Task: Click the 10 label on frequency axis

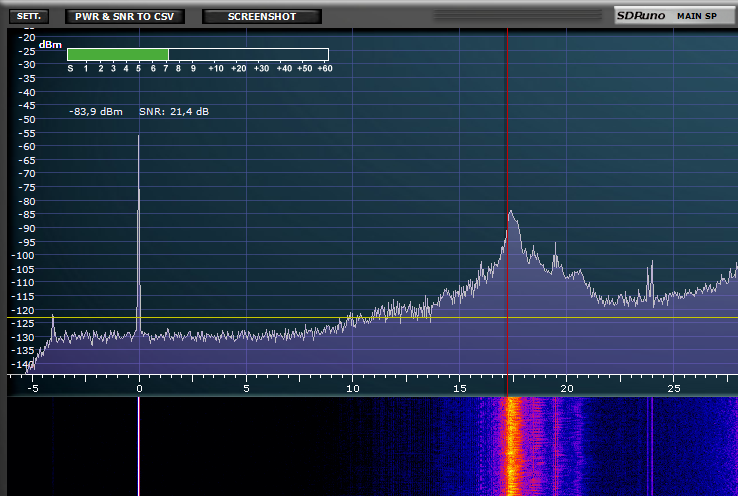Action: [x=353, y=387]
